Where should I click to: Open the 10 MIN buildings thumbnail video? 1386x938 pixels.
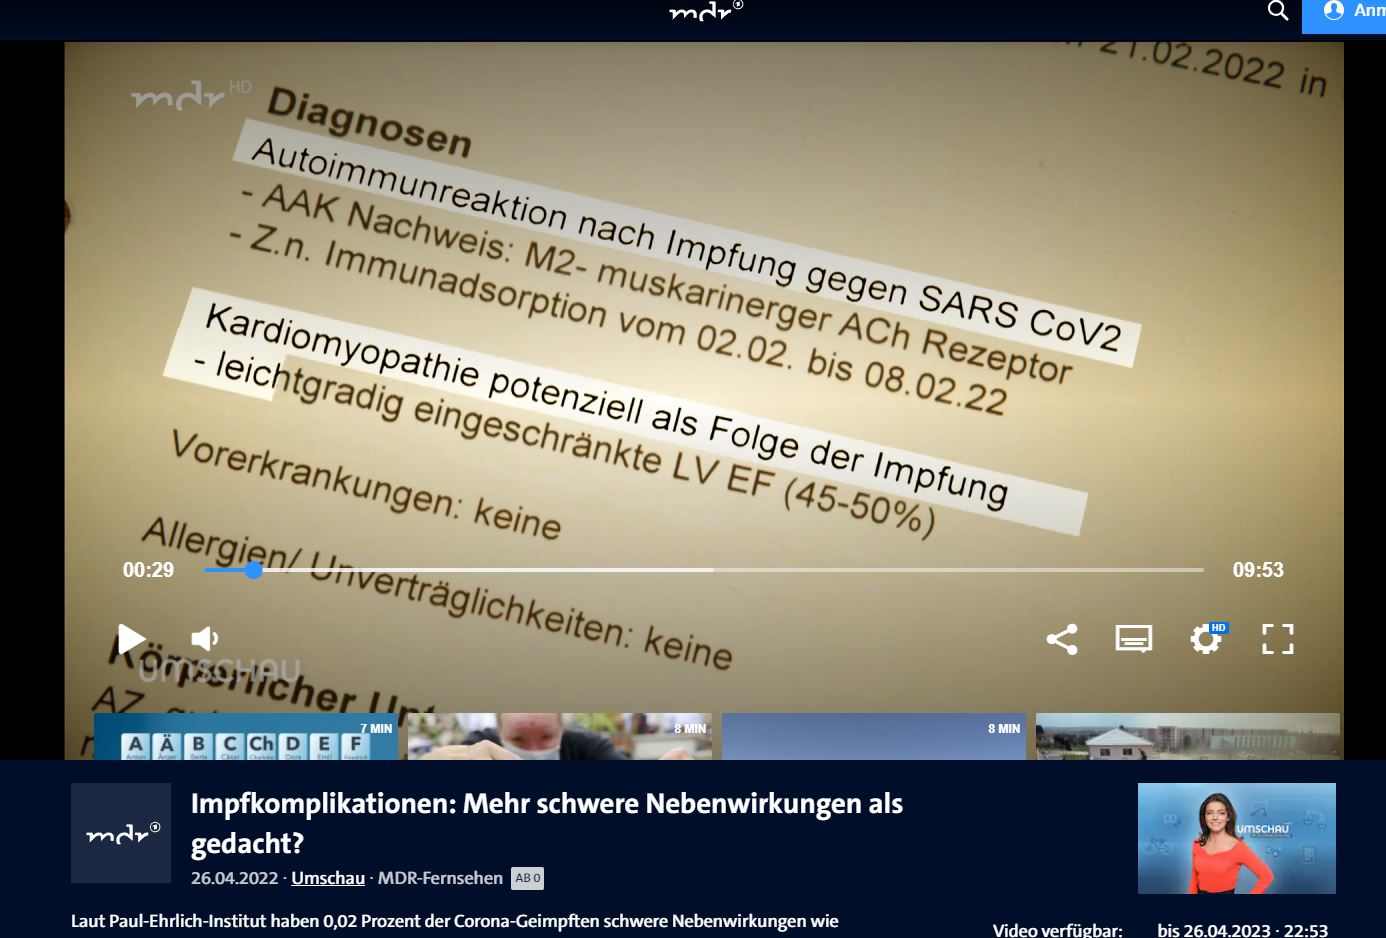click(1188, 737)
